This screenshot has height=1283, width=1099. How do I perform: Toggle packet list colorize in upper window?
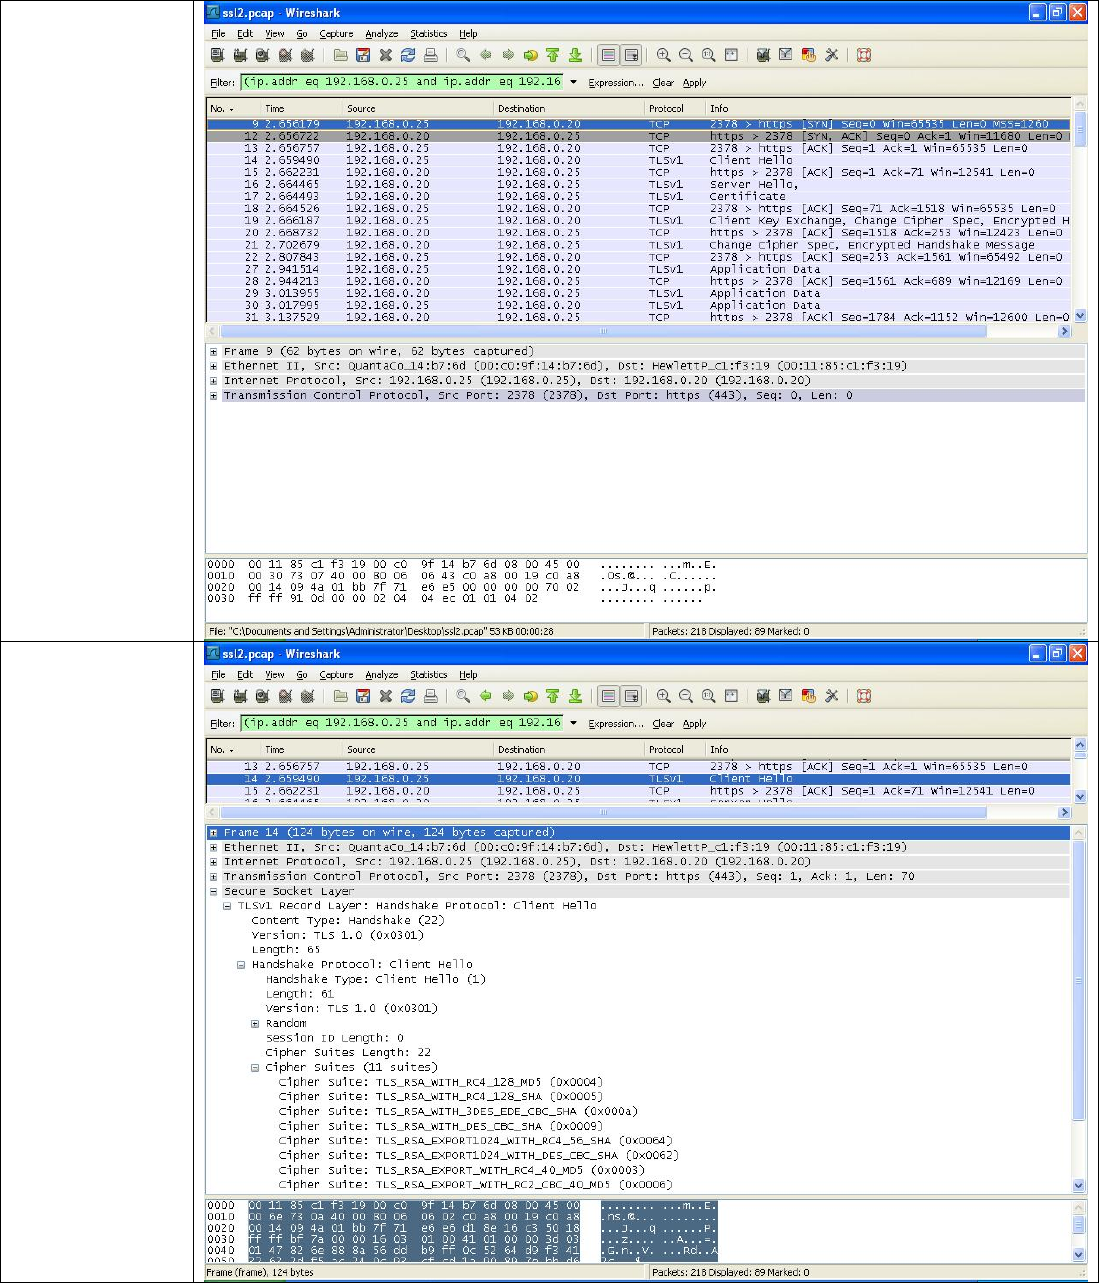pos(608,55)
